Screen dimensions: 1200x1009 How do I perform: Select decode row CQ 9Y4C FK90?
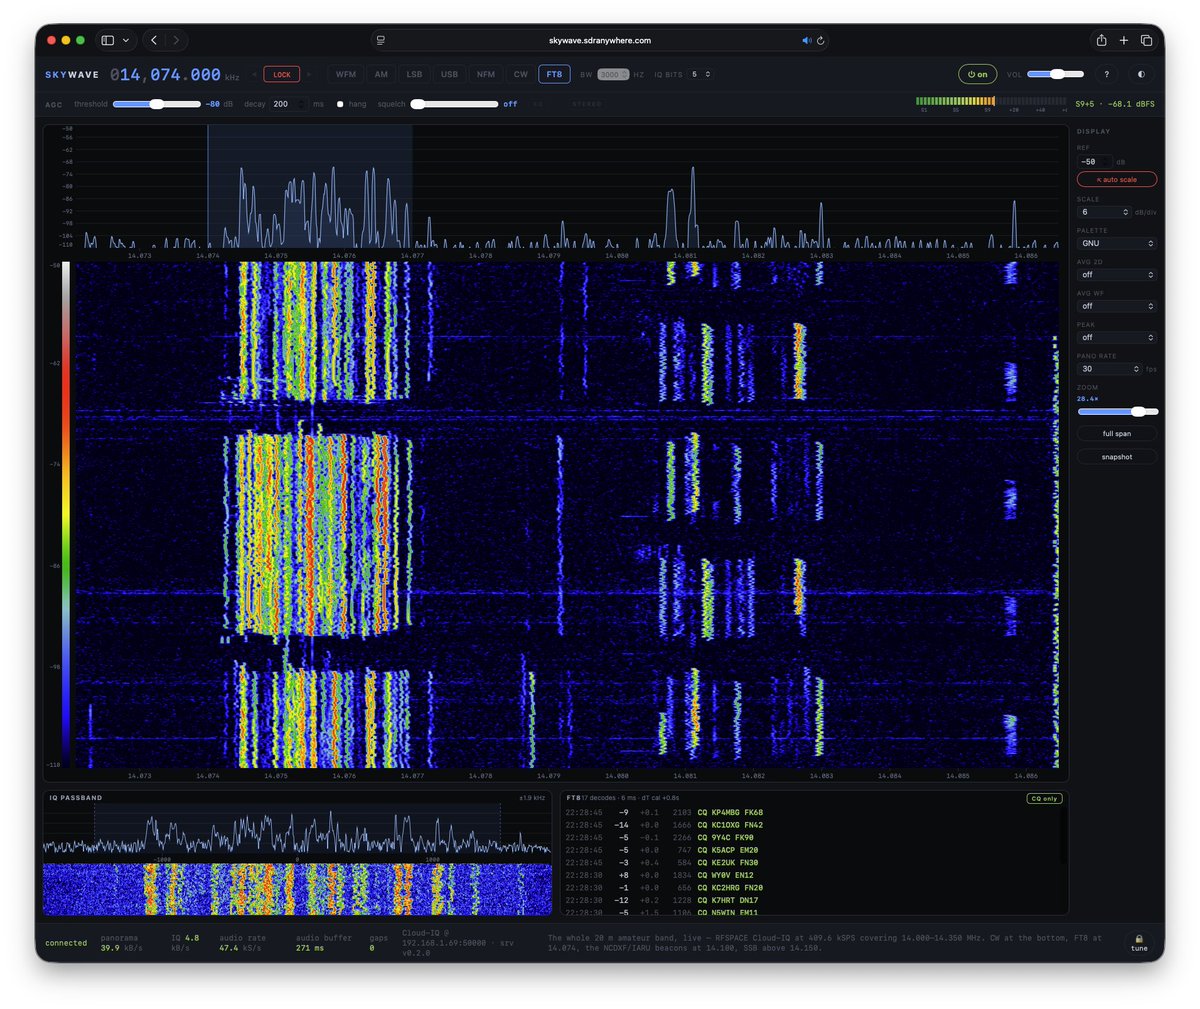click(813, 837)
